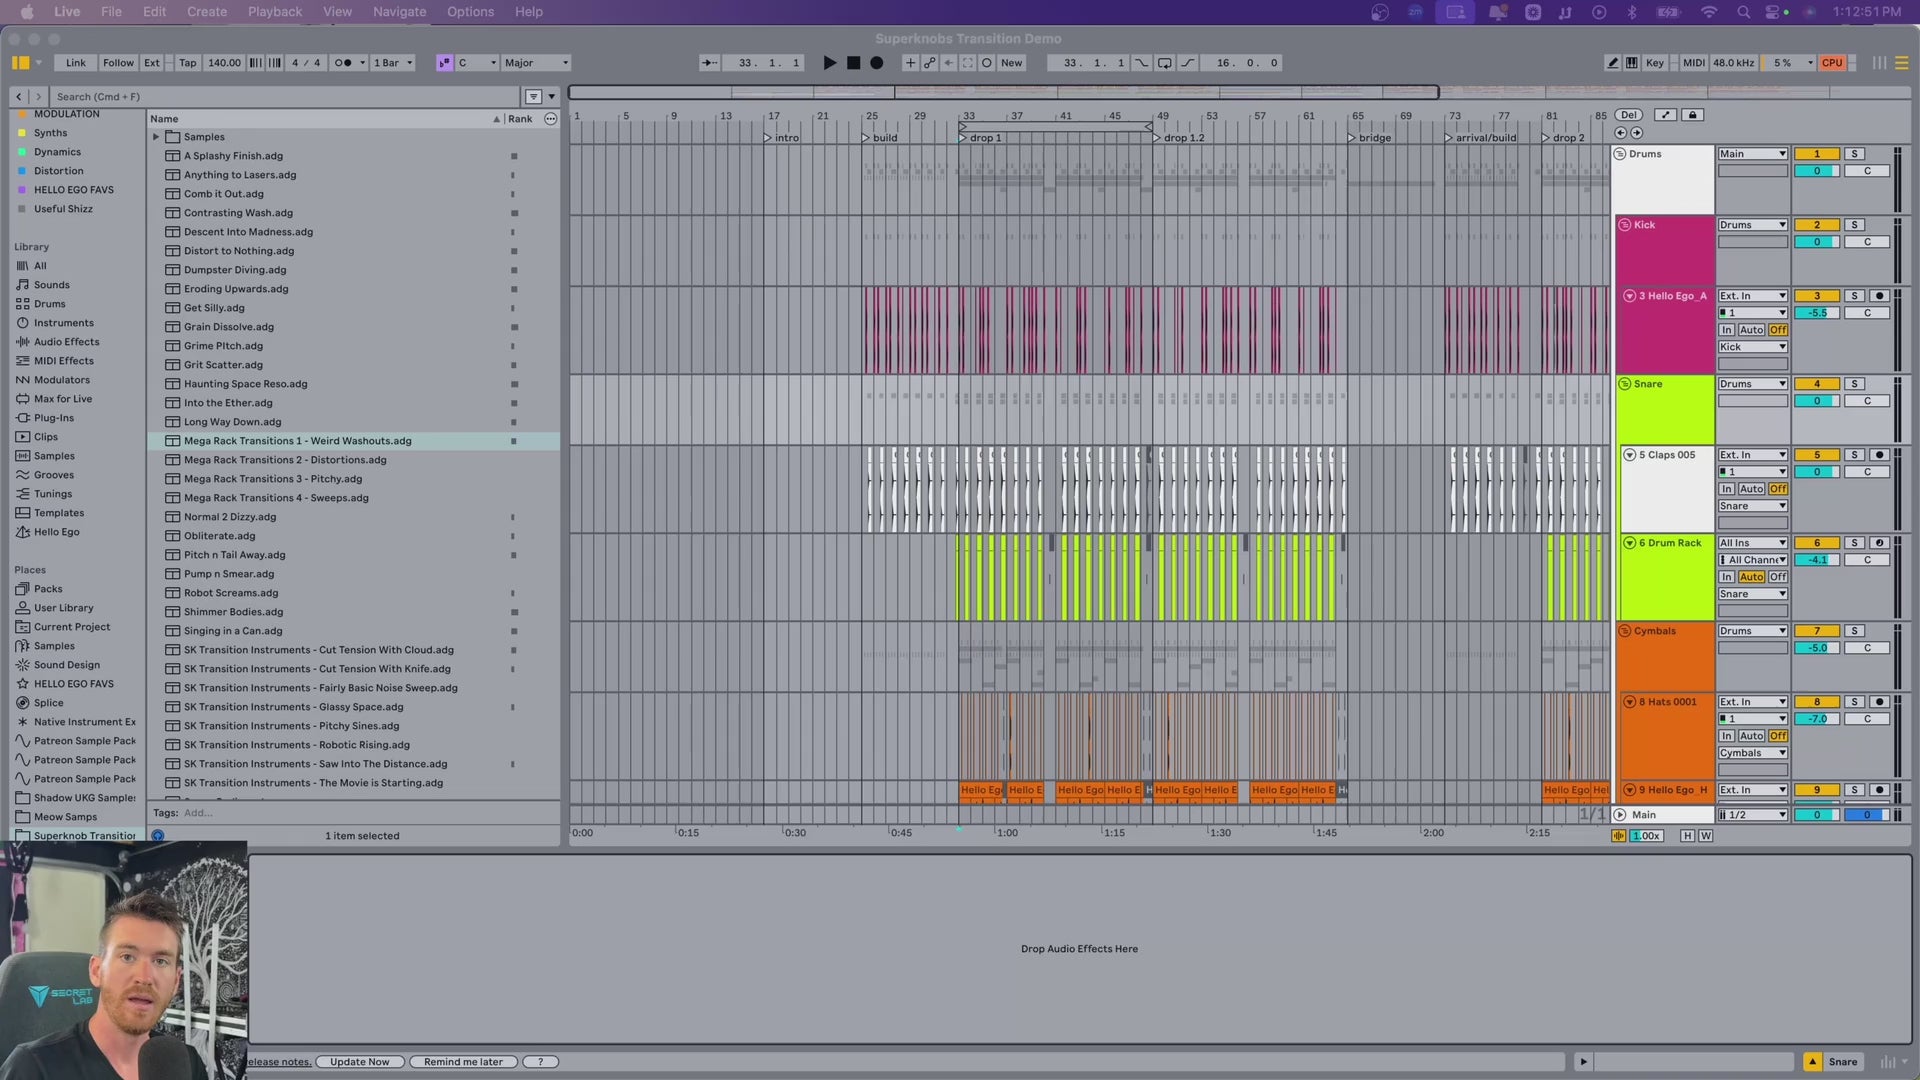The image size is (1920, 1080).
Task: Toggle computer MIDI keyboard icon
Action: (1632, 63)
